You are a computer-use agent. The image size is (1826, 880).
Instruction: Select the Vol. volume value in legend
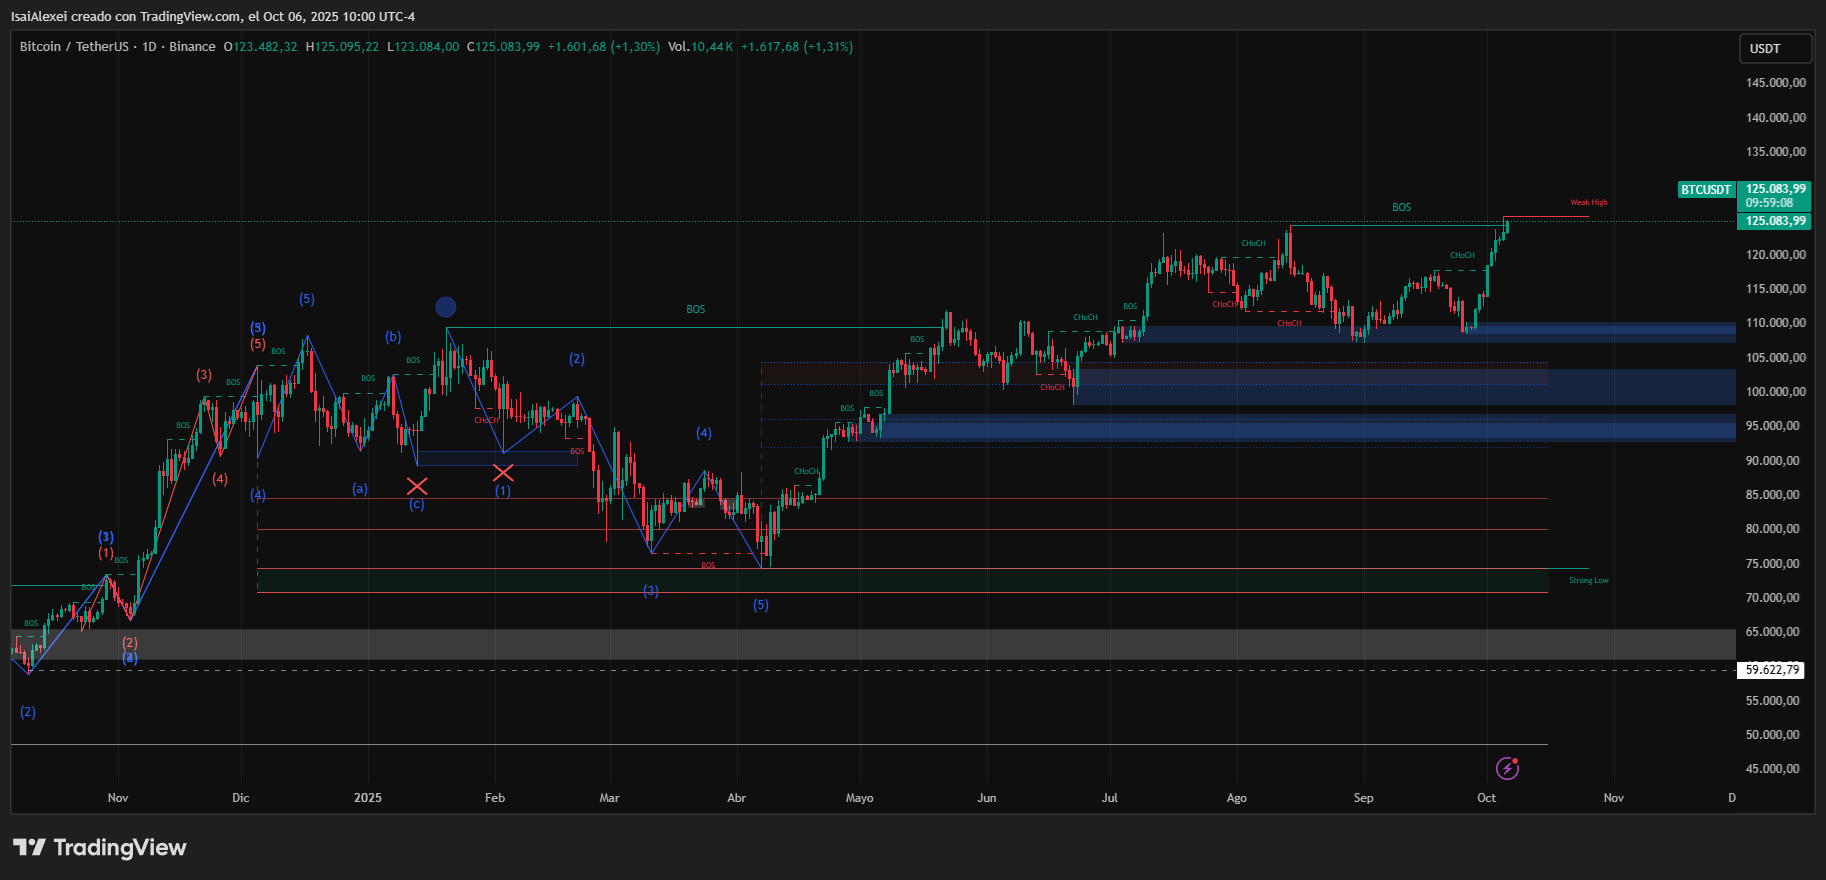point(700,47)
